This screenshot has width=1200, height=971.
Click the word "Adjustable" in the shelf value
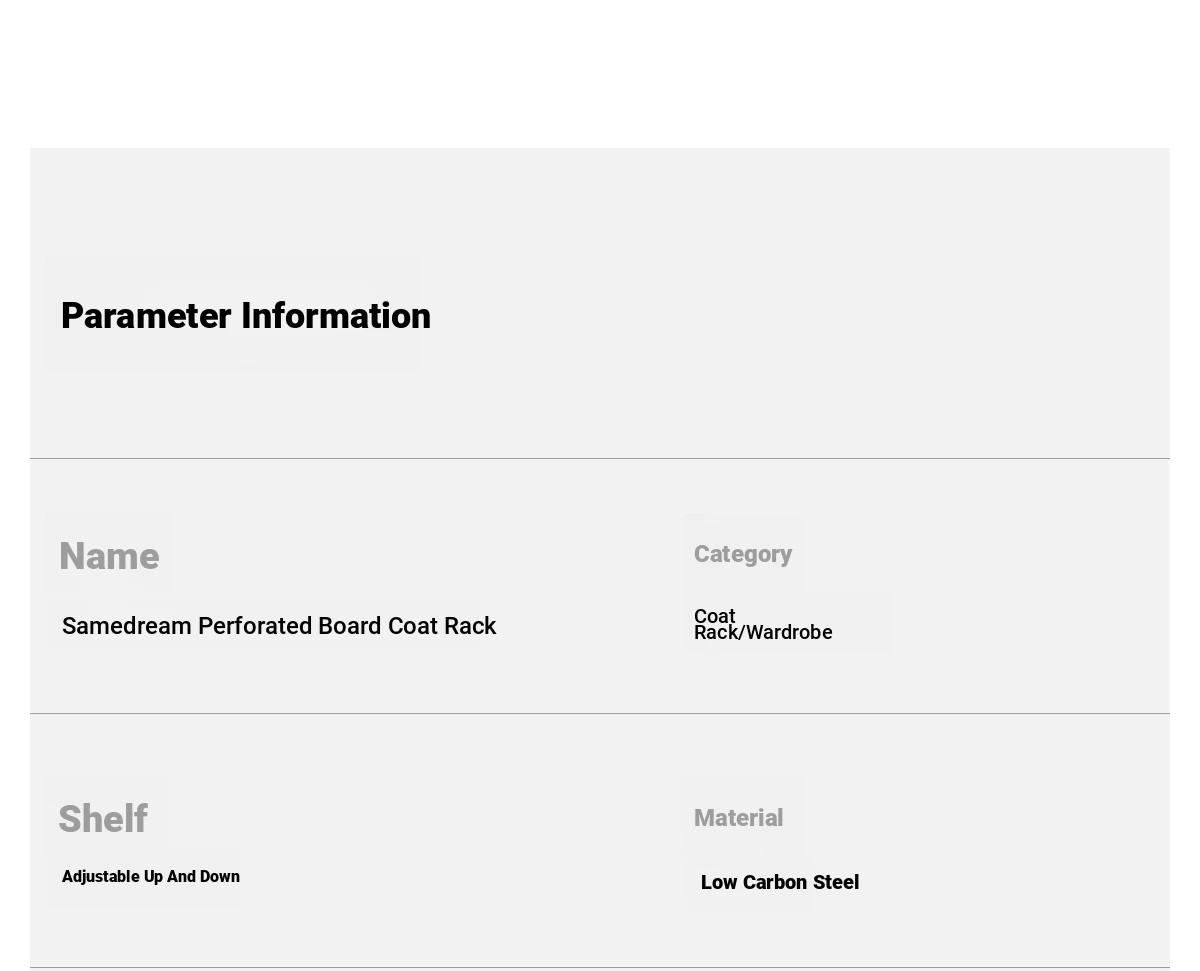tap(101, 877)
